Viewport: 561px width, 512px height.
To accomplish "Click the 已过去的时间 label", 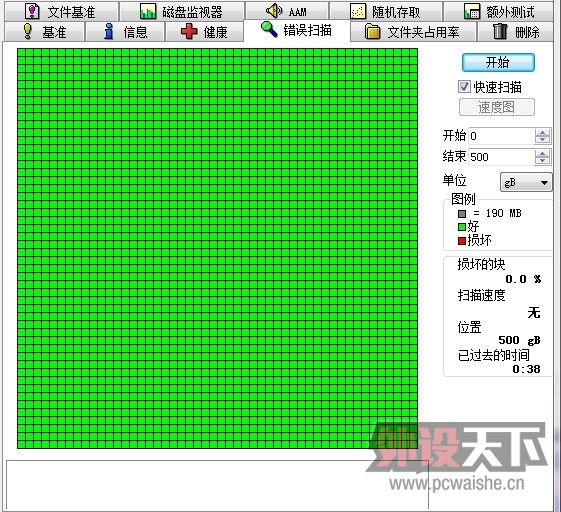I will (x=493, y=355).
